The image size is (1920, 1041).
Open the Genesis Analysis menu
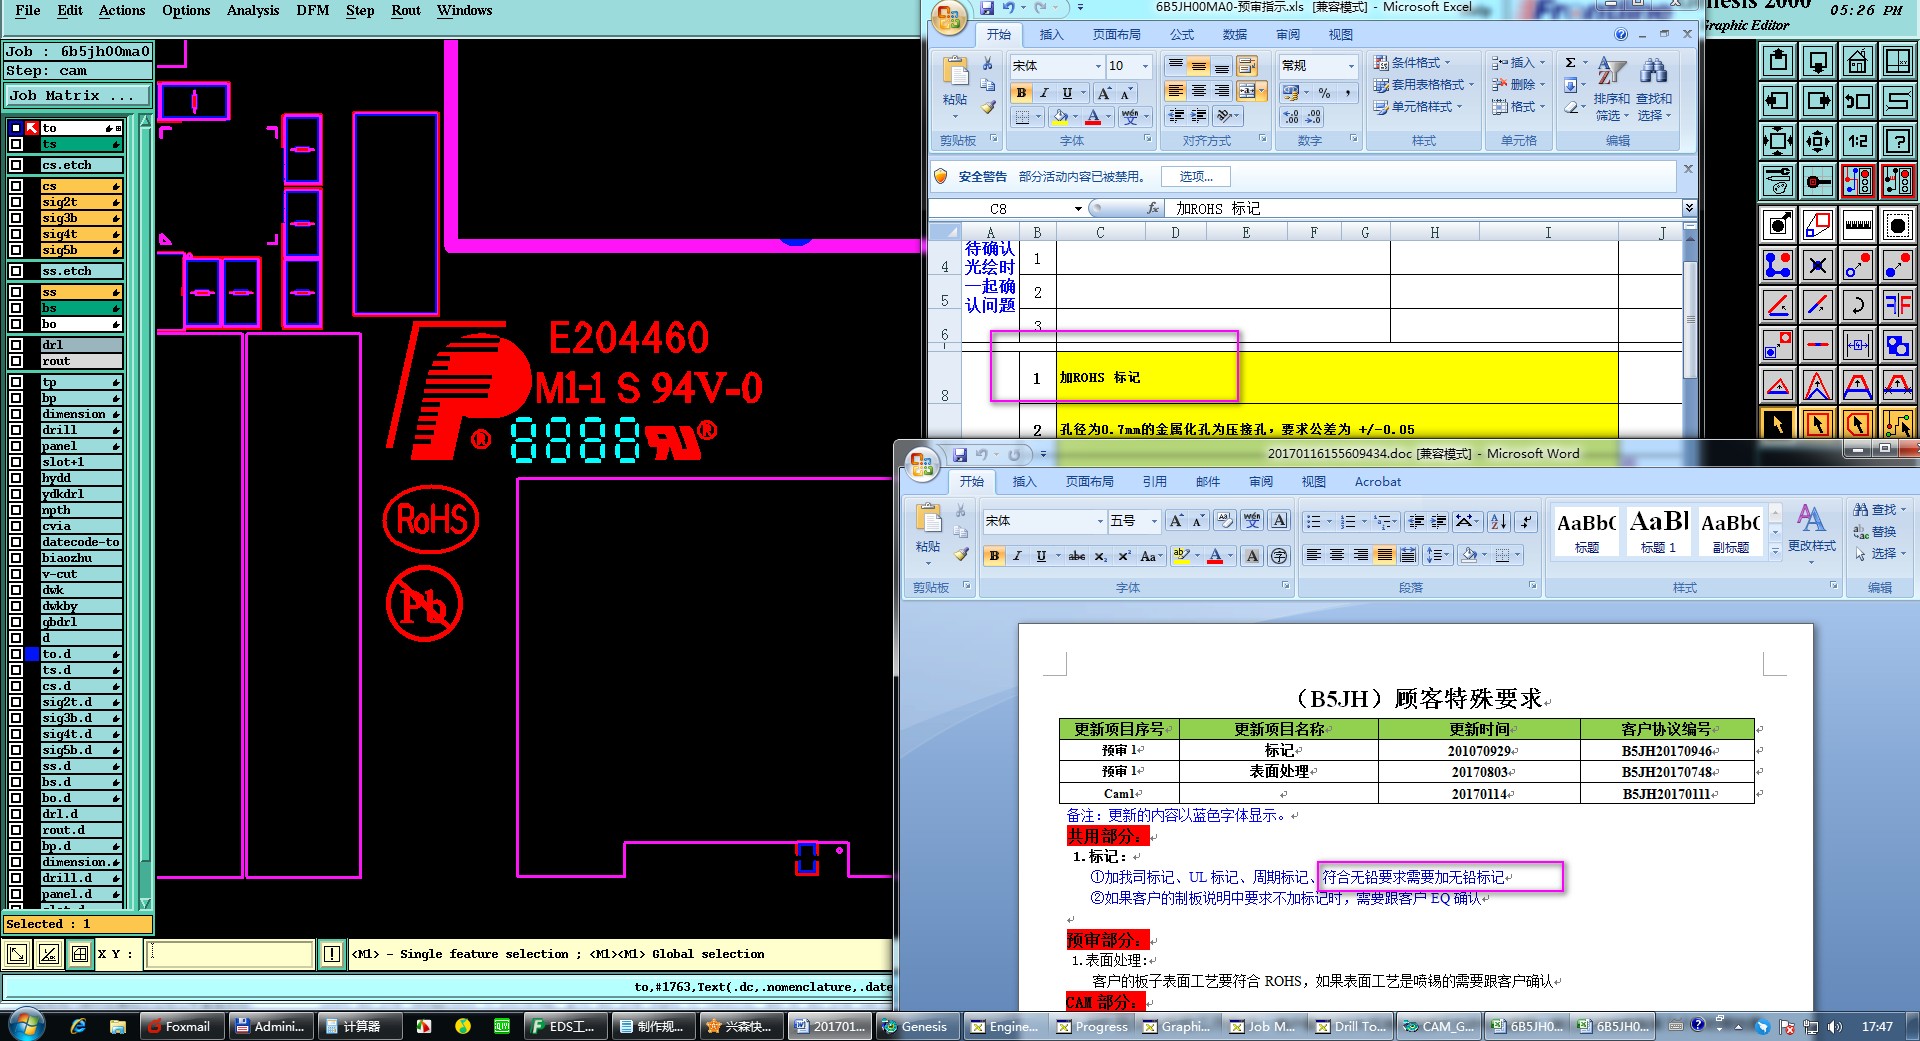click(x=253, y=10)
